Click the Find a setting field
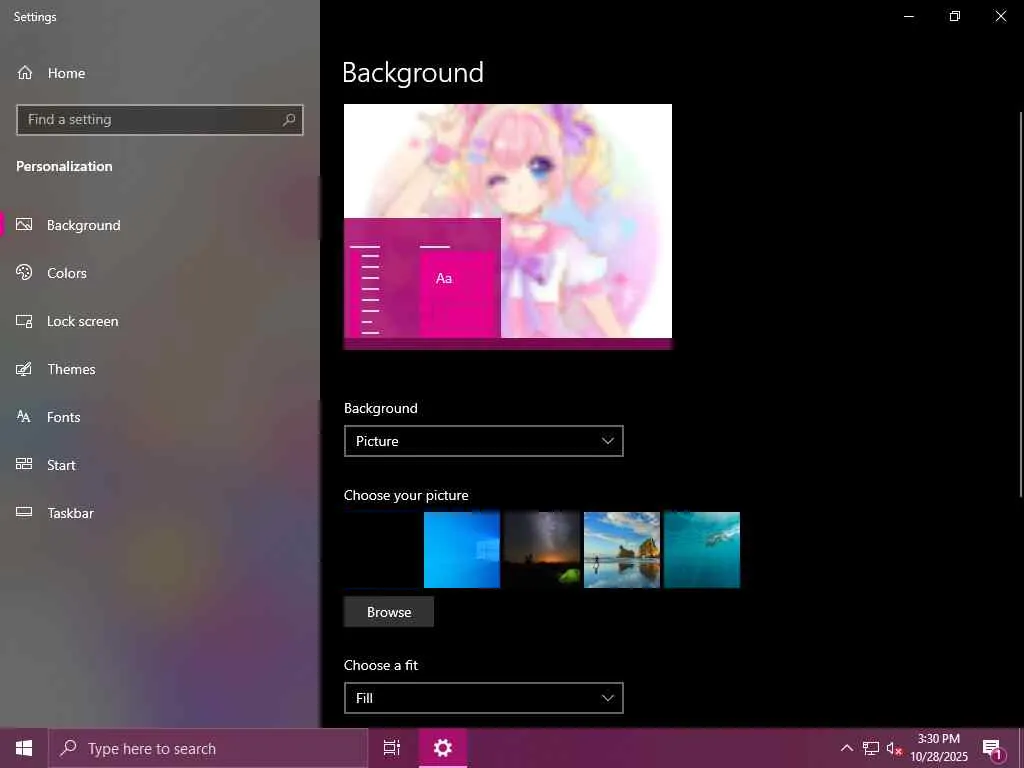 click(160, 120)
